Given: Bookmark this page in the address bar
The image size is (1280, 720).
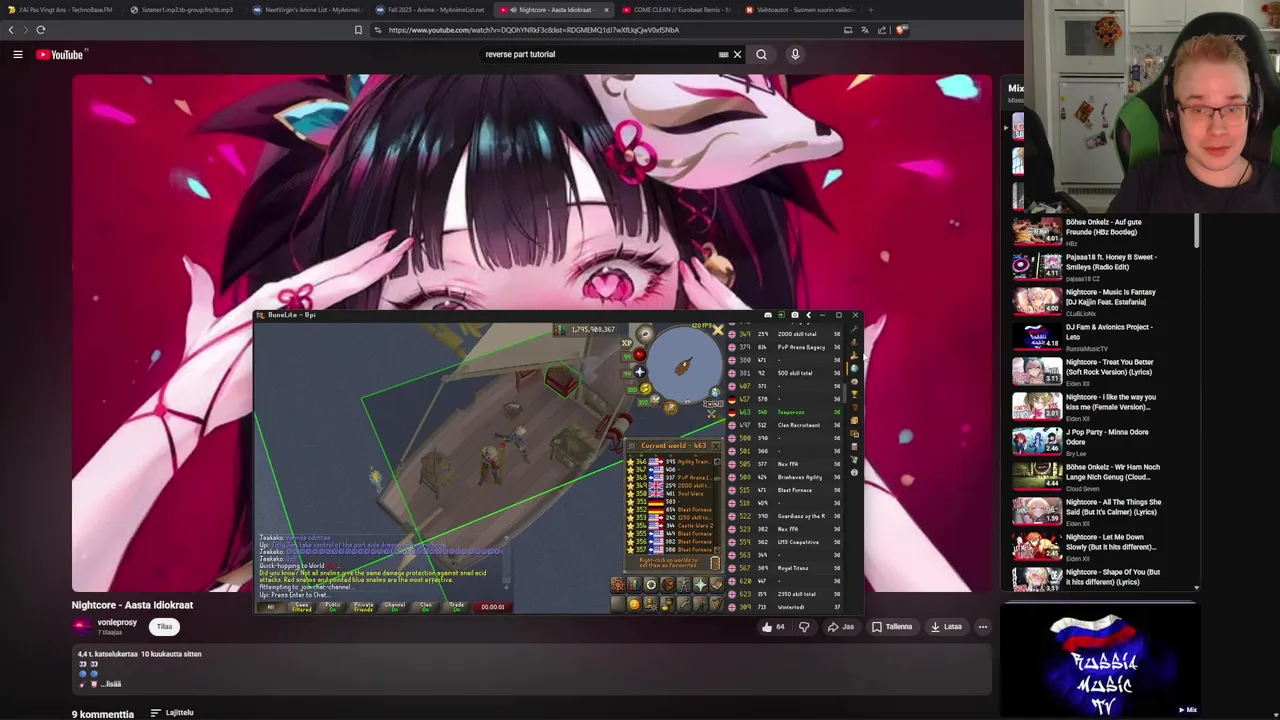Looking at the screenshot, I should pos(358,30).
